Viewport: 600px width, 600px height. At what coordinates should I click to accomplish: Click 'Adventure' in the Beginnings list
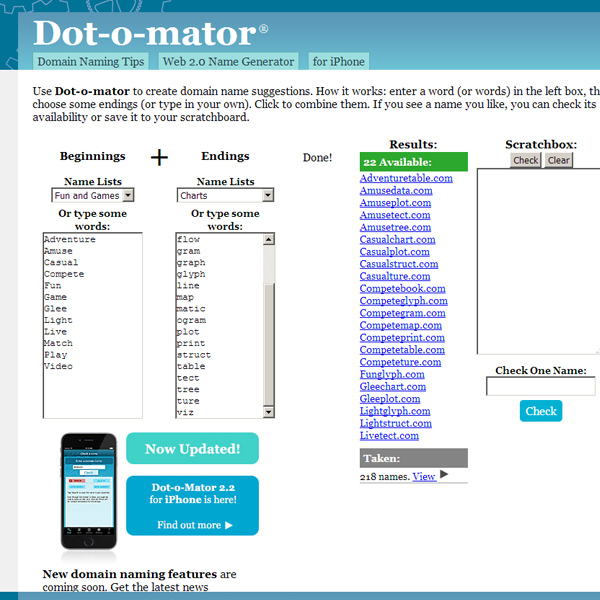tap(70, 240)
